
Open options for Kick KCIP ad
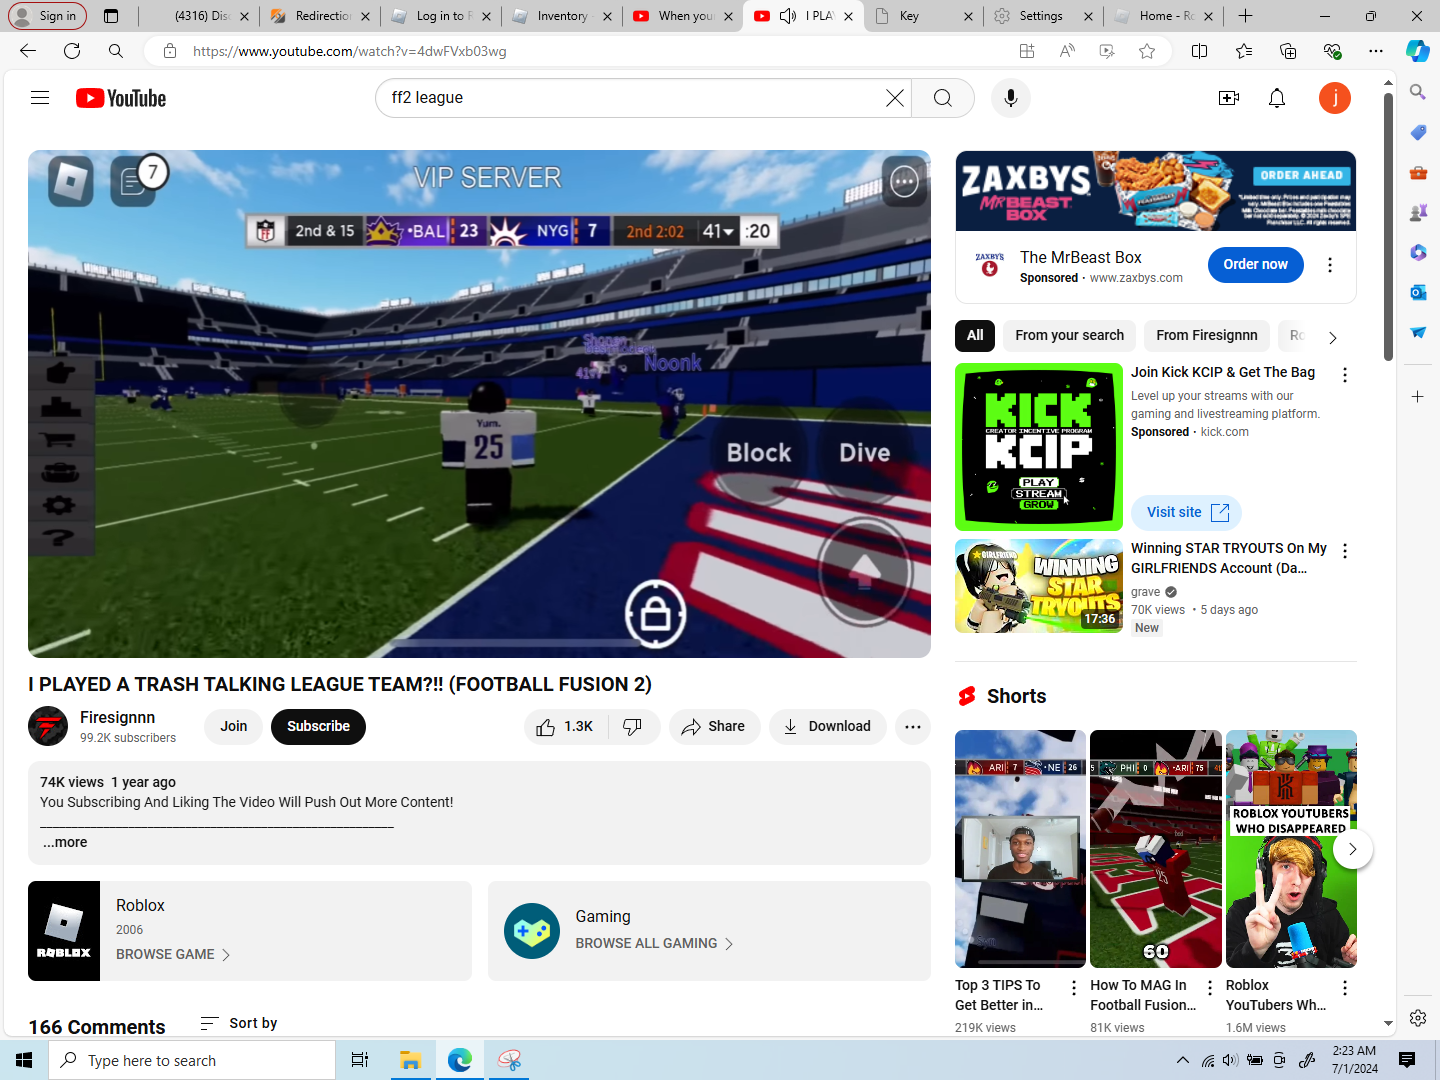tap(1345, 375)
